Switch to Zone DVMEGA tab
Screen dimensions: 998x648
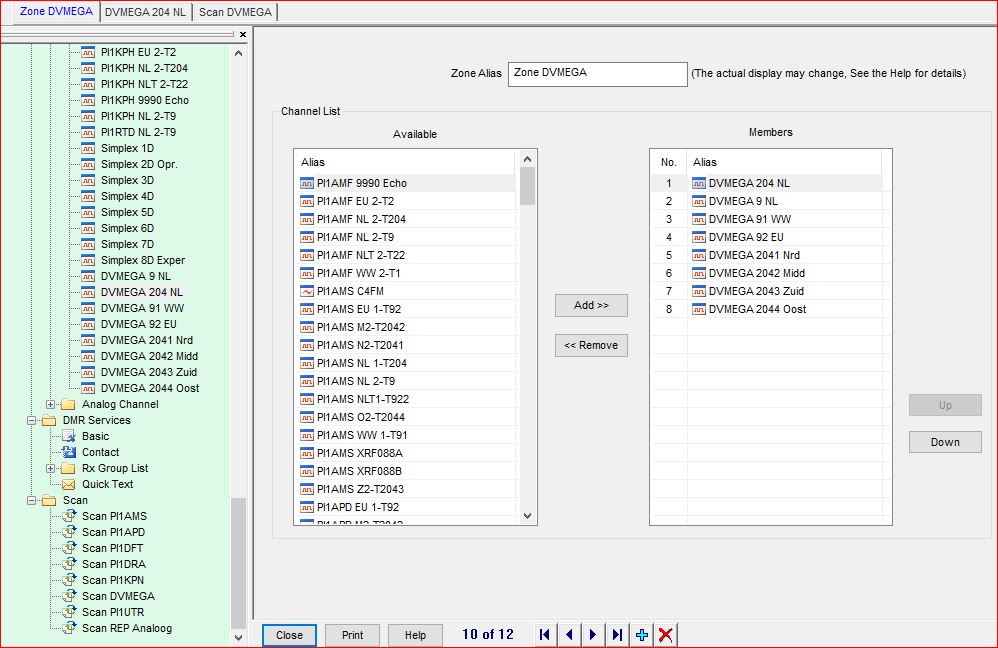pos(56,11)
